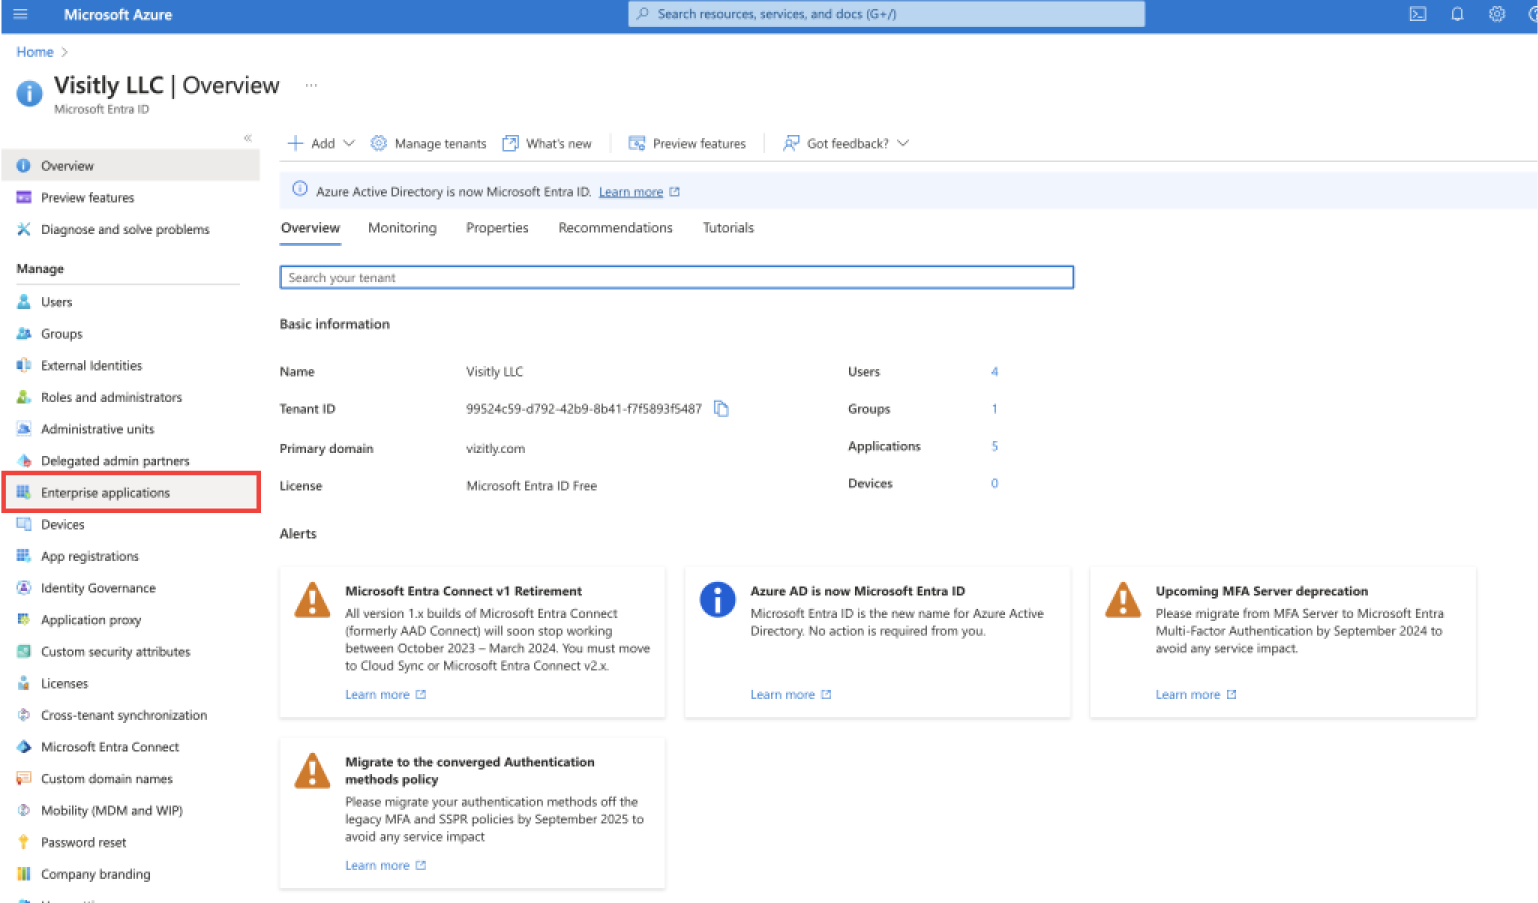Click the Users count 4

tap(994, 371)
